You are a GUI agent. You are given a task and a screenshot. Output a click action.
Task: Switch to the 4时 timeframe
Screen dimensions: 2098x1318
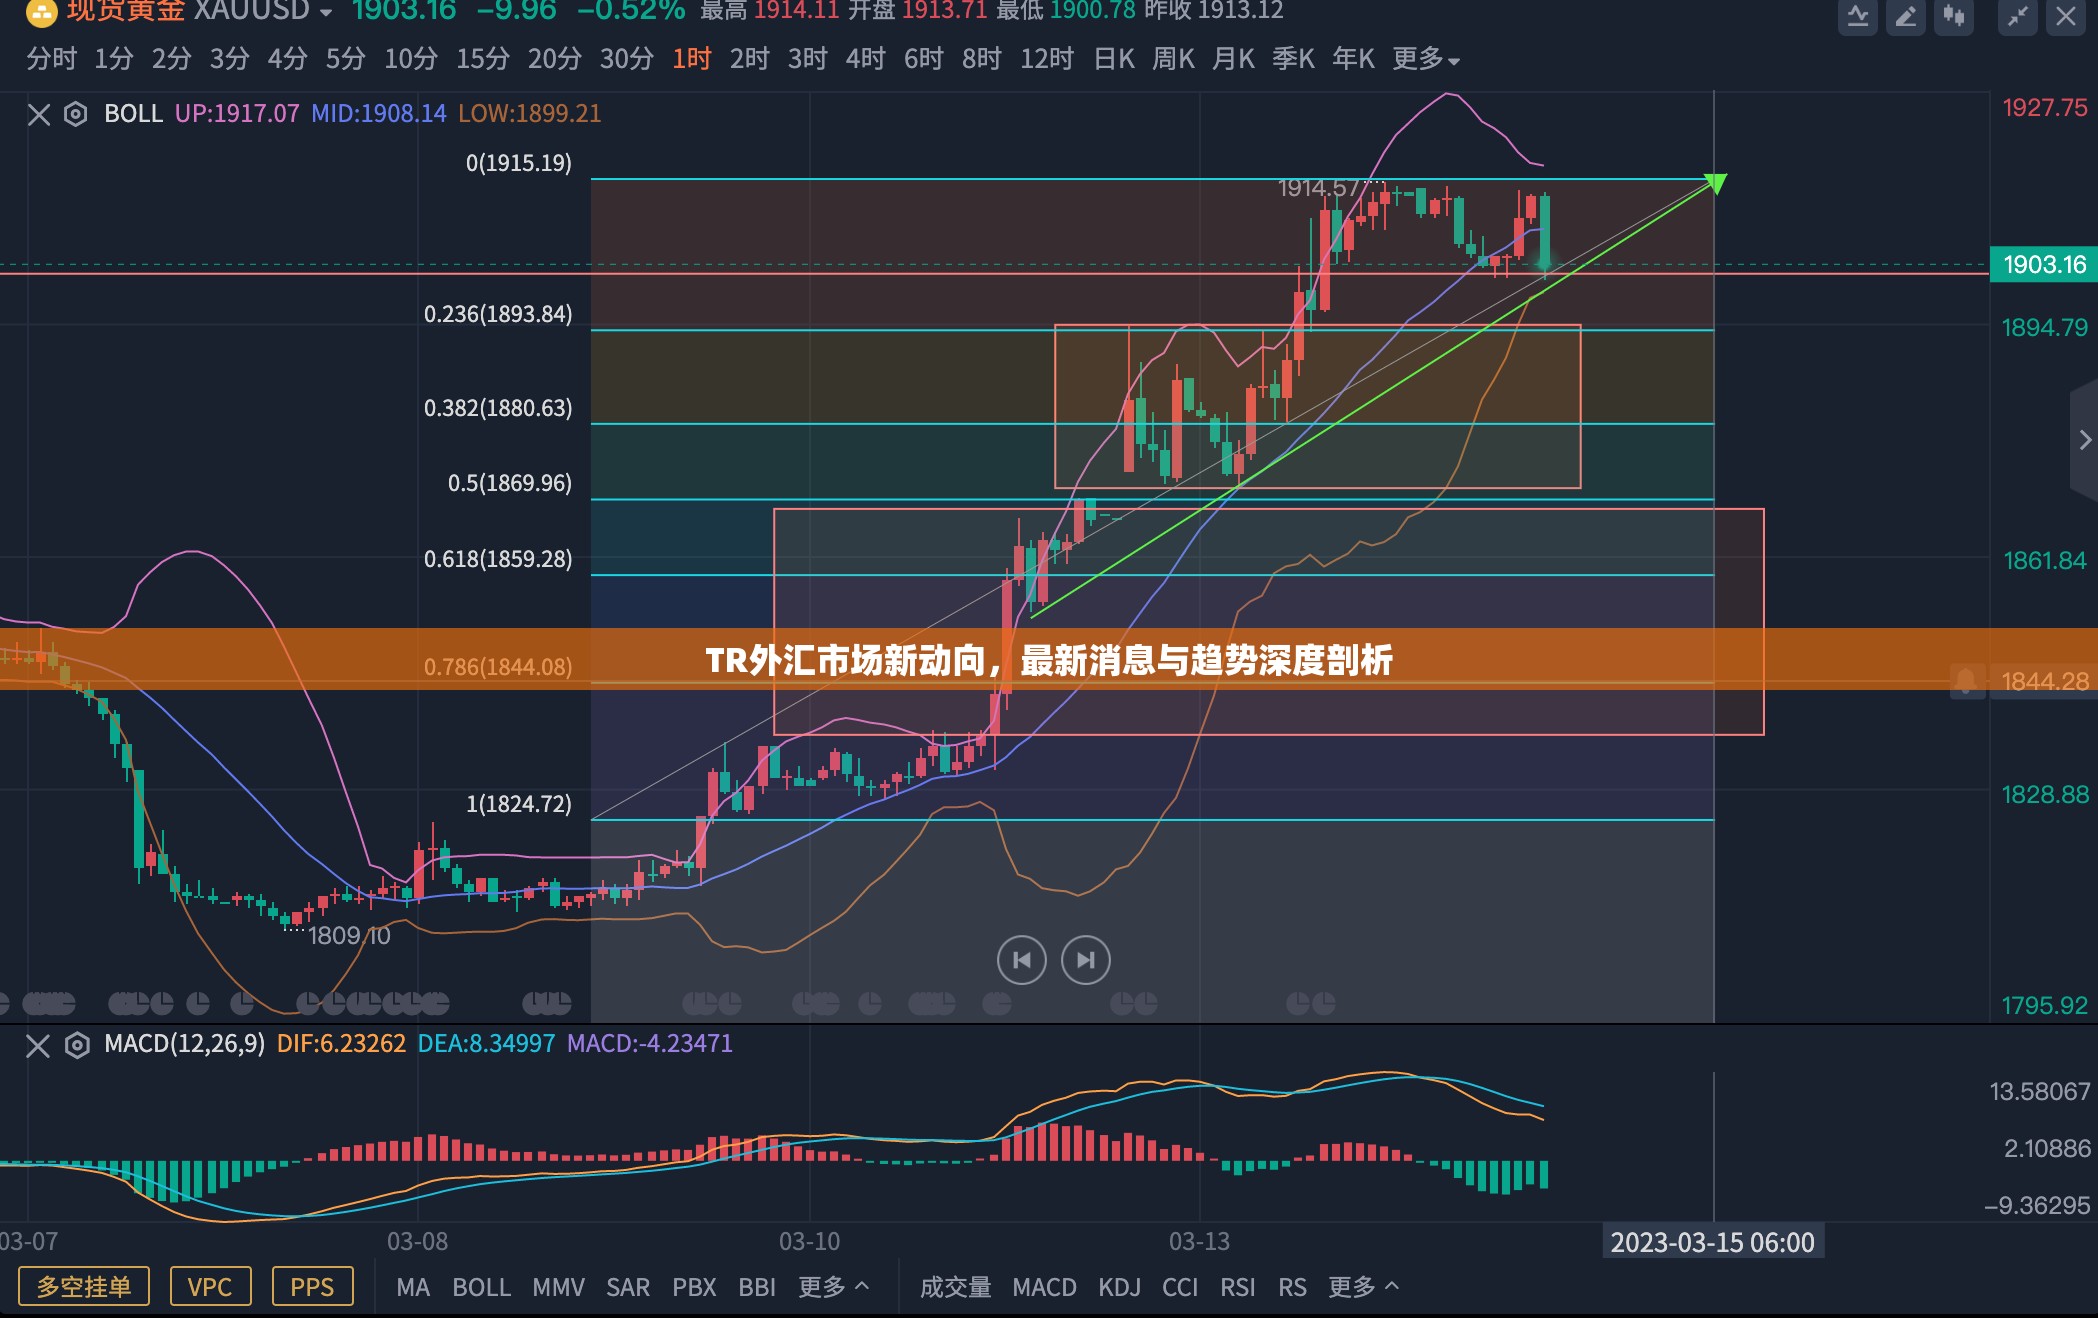tap(866, 59)
